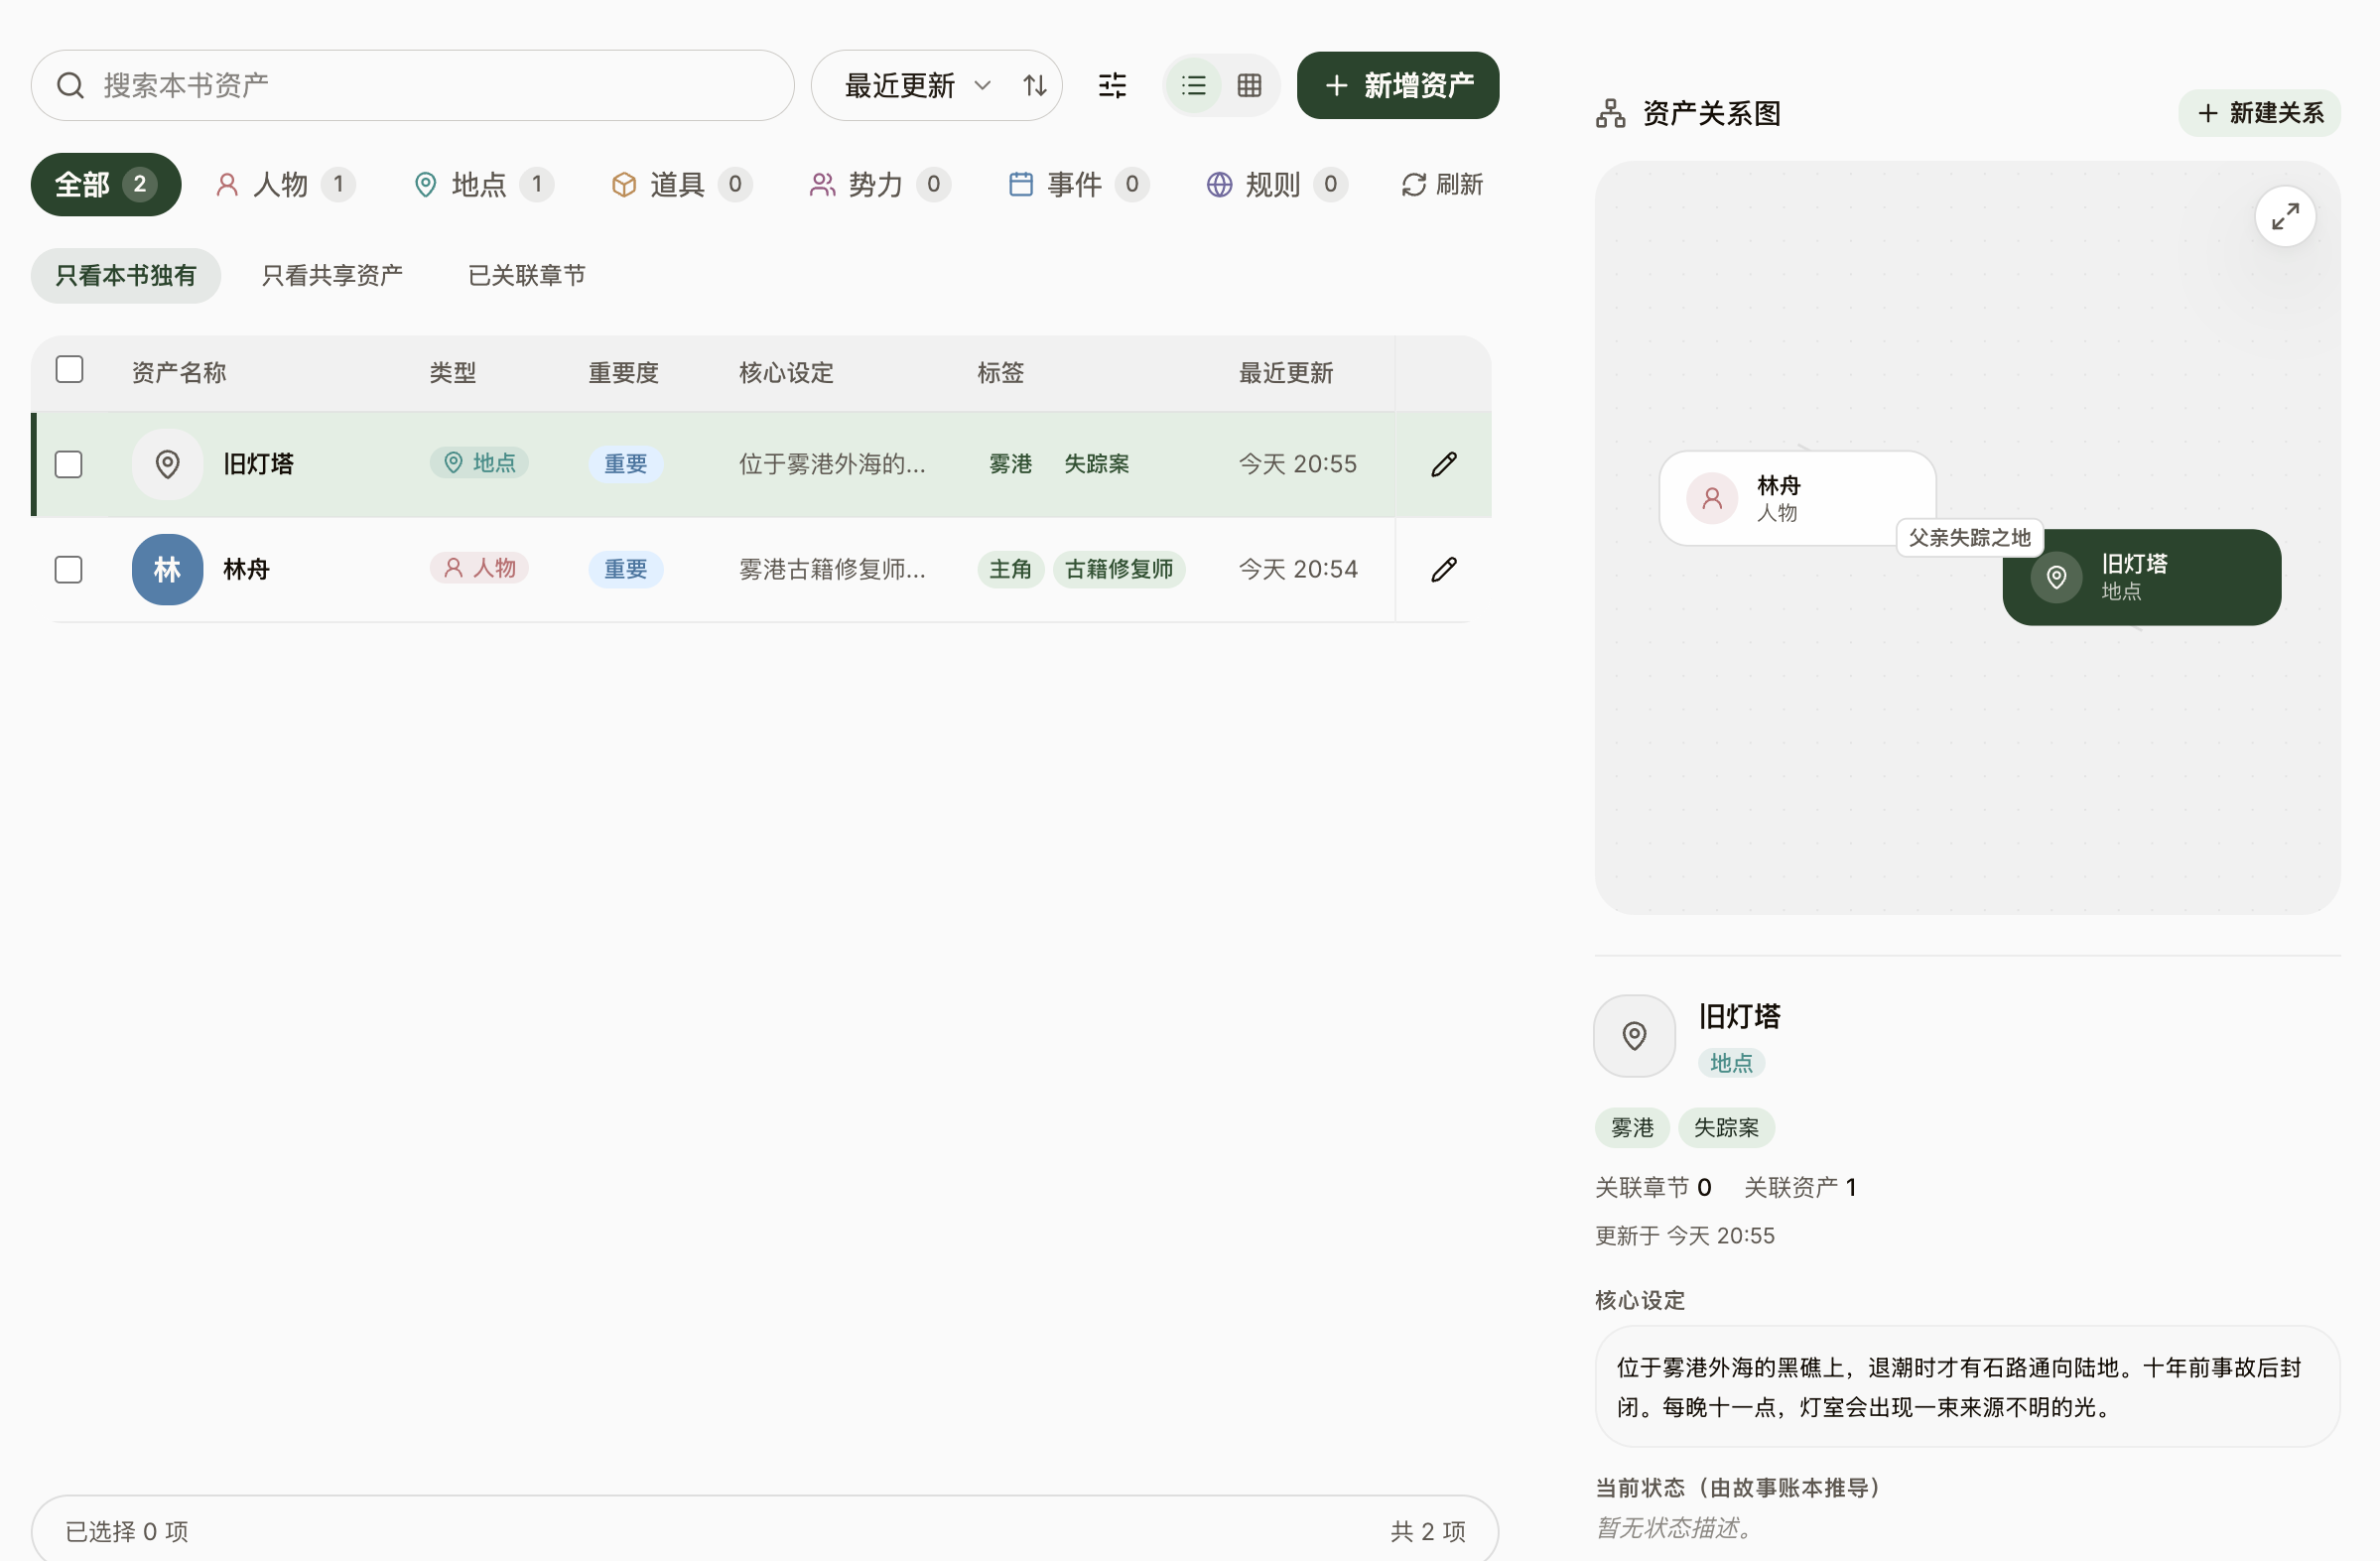The width and height of the screenshot is (2380, 1561).
Task: Select the 全部 tab
Action: (x=106, y=185)
